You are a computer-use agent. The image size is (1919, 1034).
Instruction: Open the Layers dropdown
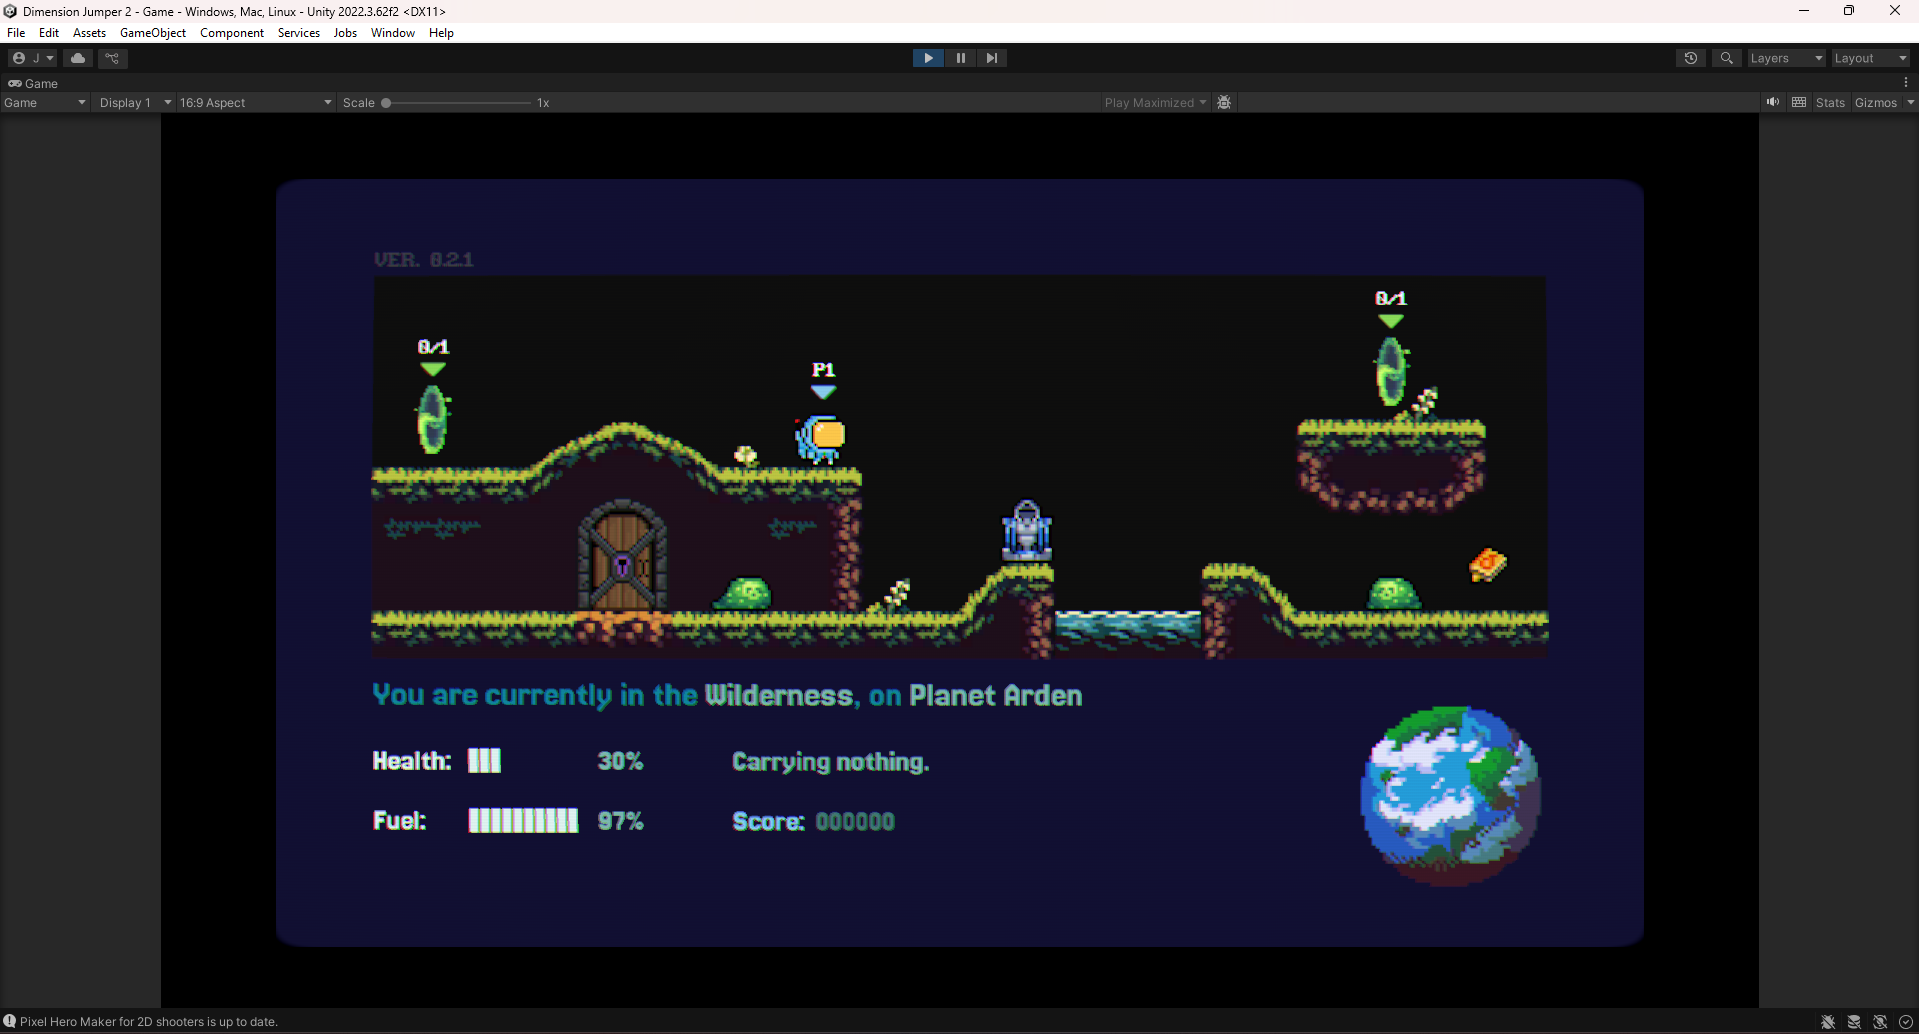1786,58
